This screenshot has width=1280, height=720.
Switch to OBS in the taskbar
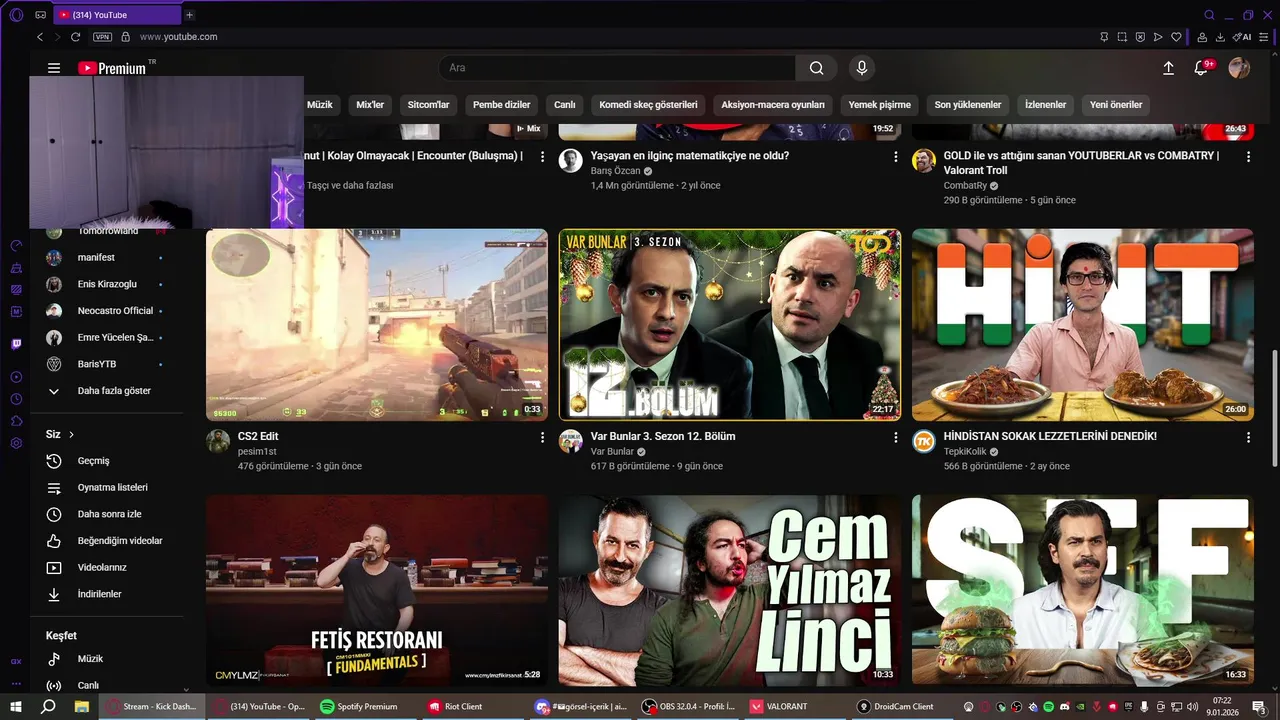point(690,706)
